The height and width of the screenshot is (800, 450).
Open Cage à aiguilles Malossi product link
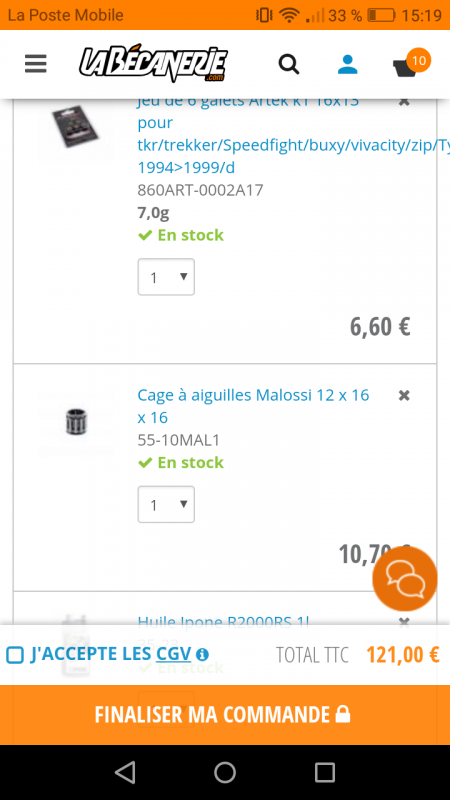point(253,406)
